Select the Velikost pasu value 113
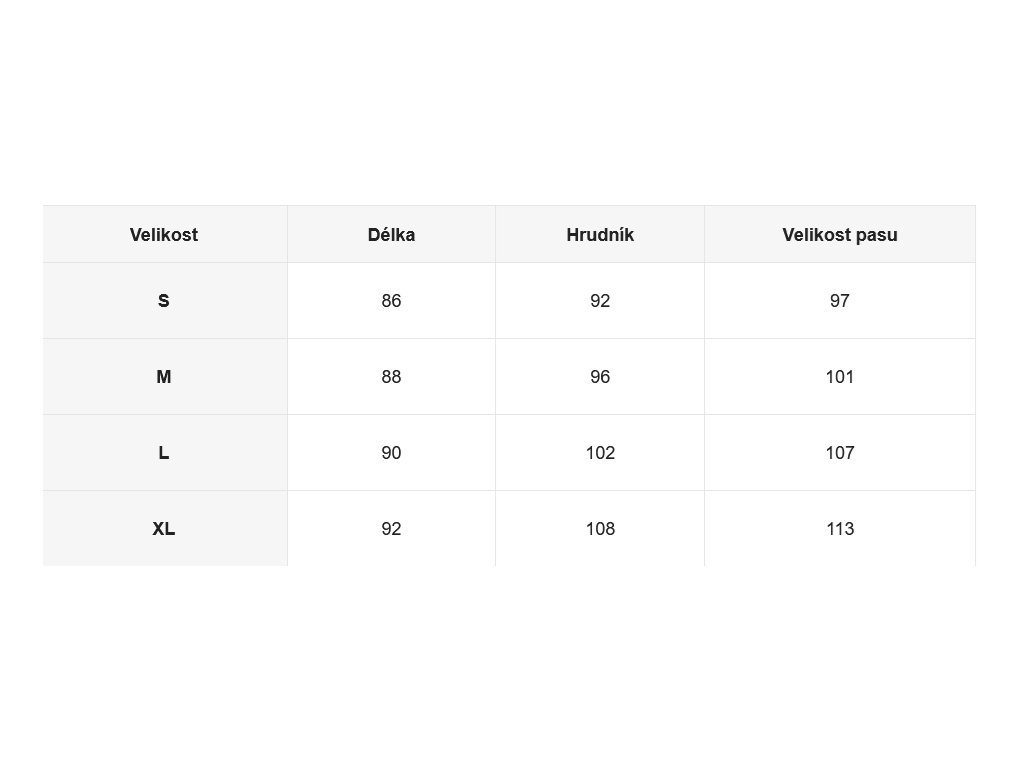Image resolution: width=1024 pixels, height=768 pixels. tap(840, 529)
